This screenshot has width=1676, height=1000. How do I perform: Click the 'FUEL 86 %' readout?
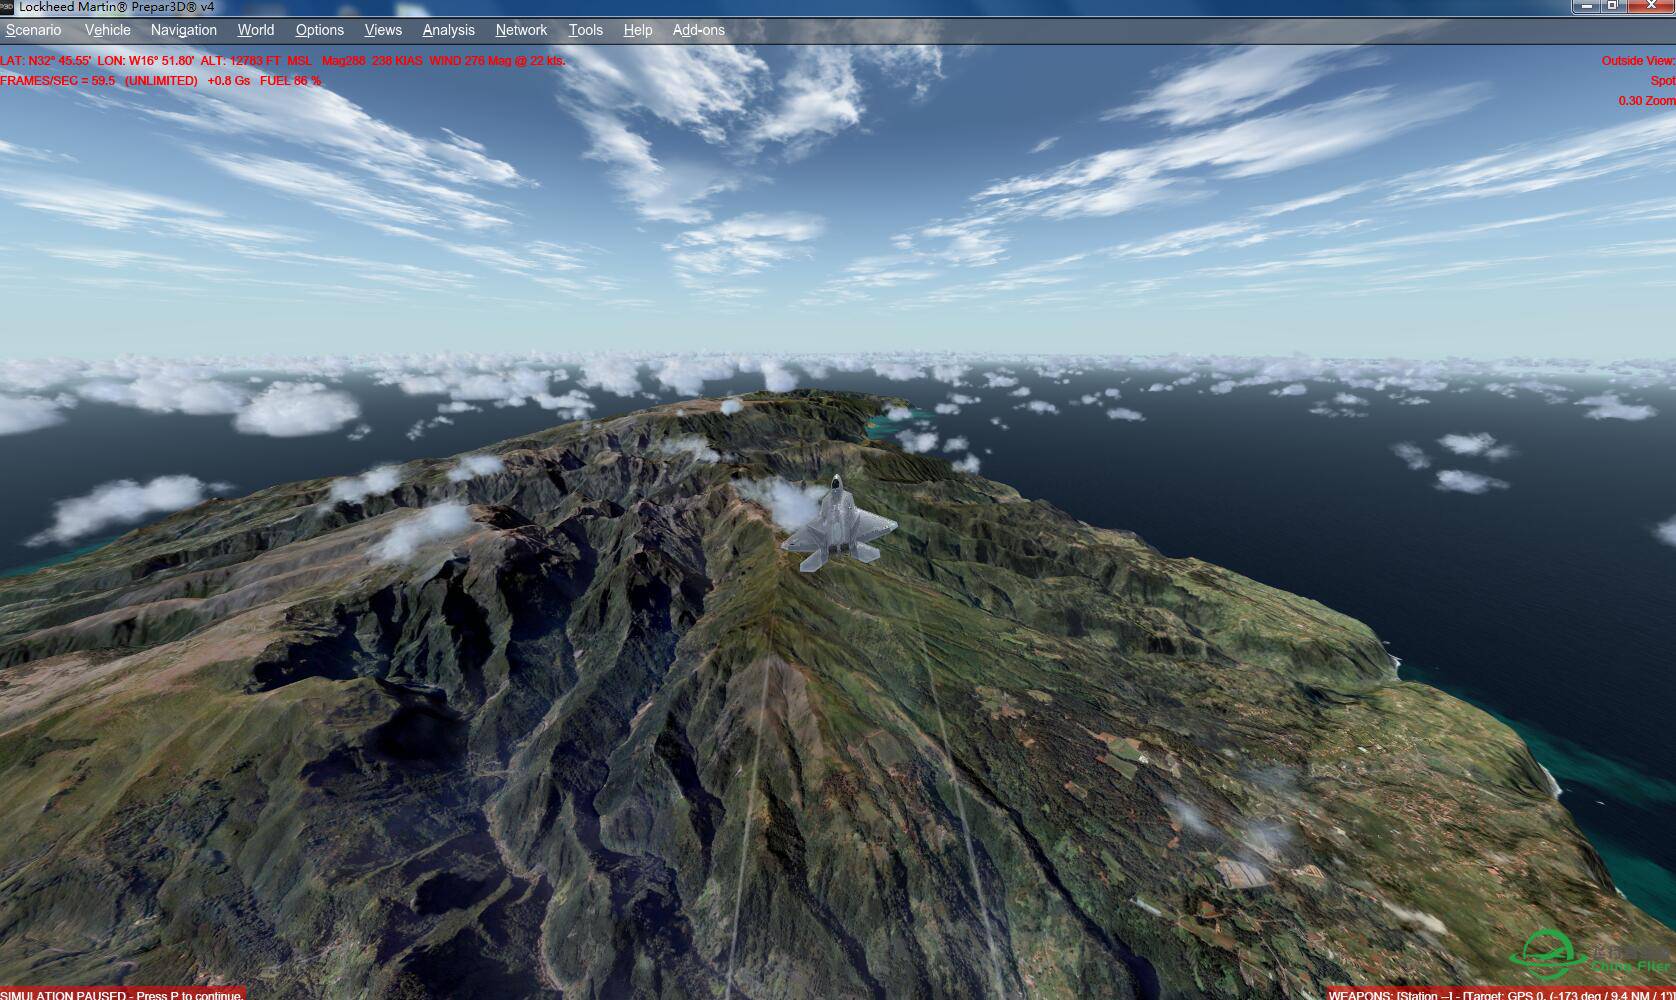(x=290, y=81)
